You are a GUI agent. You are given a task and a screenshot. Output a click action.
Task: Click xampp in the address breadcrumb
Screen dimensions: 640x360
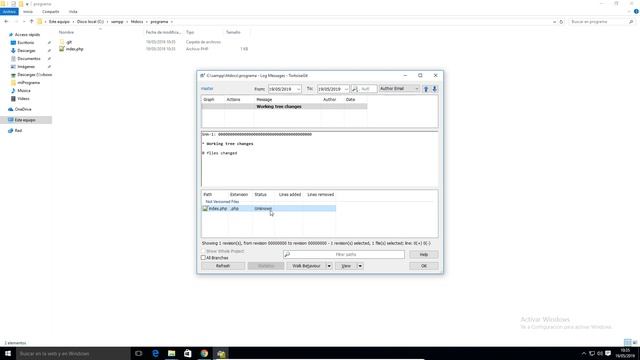(x=117, y=22)
